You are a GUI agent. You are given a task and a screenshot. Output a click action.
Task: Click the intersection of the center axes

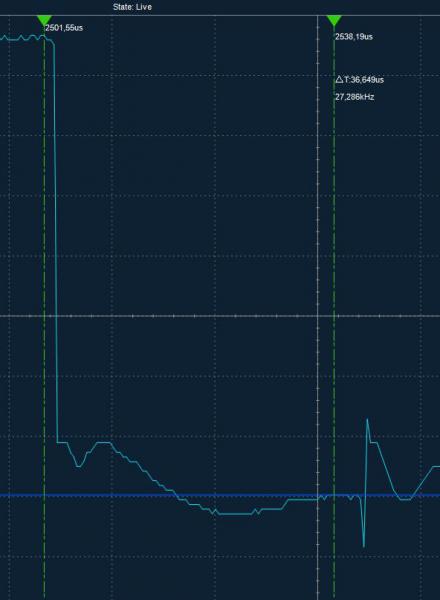point(318,316)
